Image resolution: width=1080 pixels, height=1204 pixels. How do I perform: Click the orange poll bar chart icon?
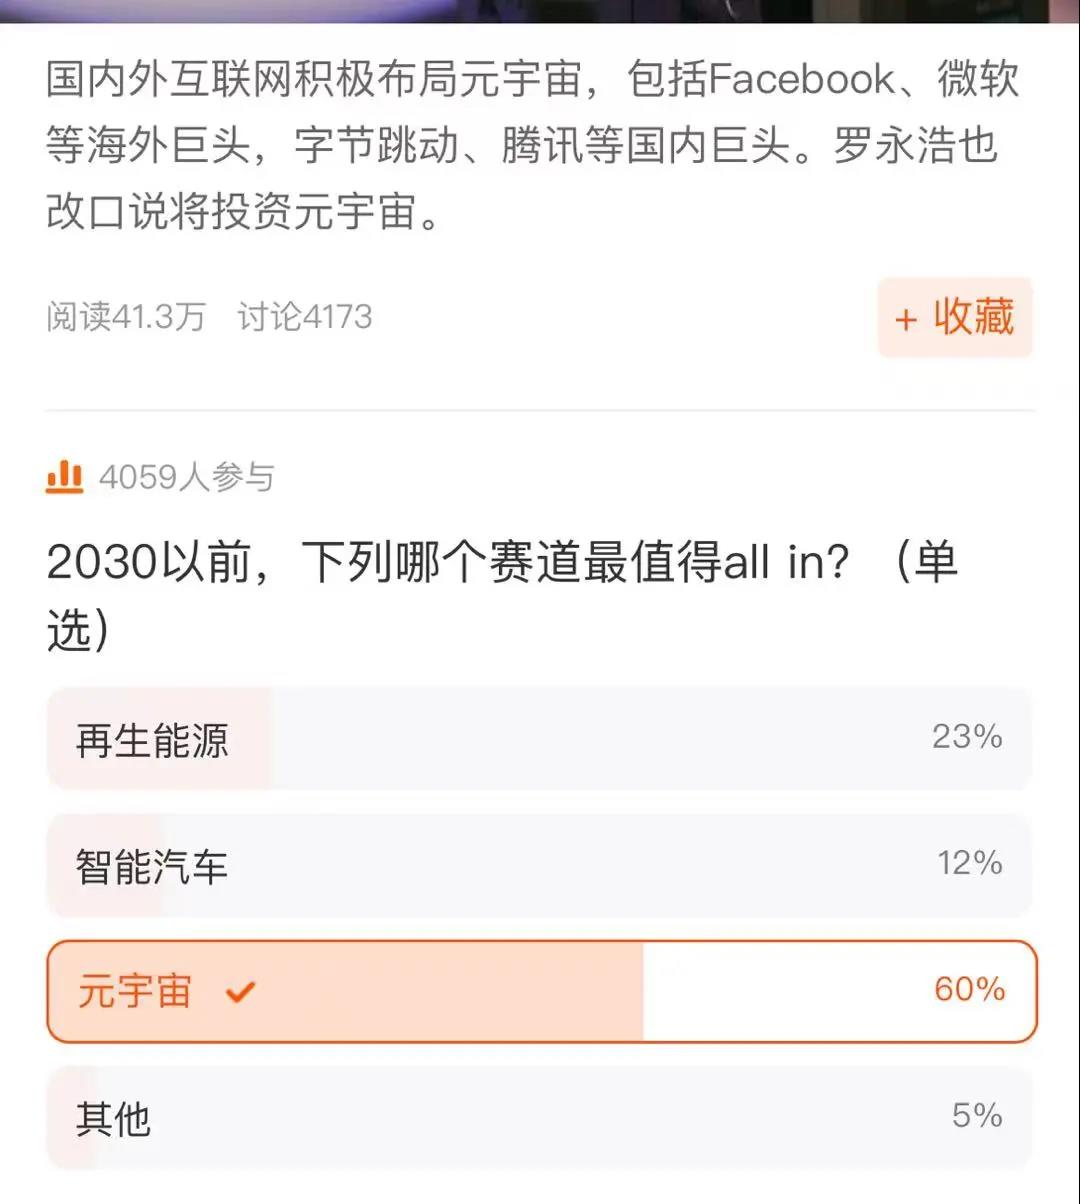click(x=64, y=477)
